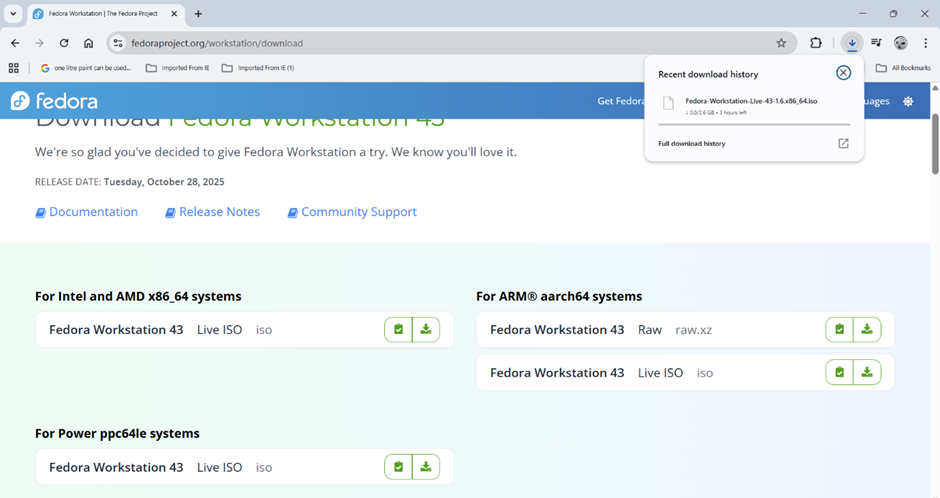
Task: Download the ppc64le Live ISO image
Action: pyautogui.click(x=426, y=467)
